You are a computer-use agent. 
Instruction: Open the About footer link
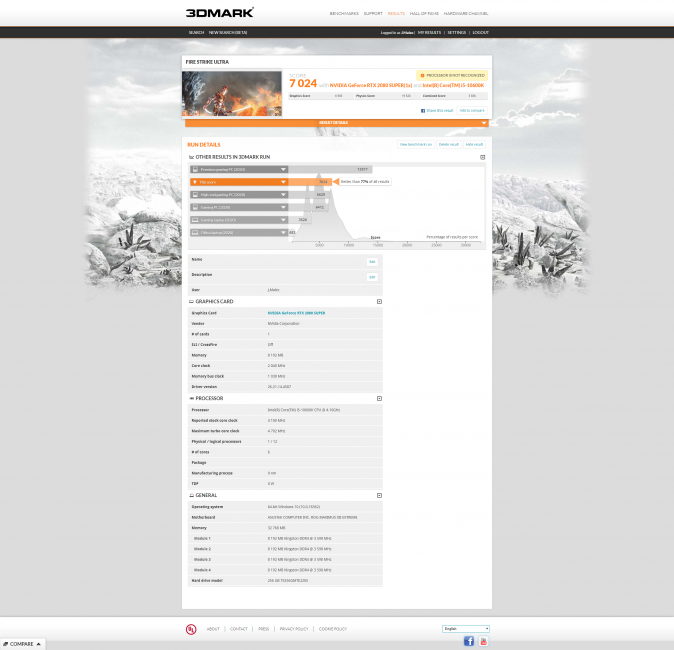point(213,629)
